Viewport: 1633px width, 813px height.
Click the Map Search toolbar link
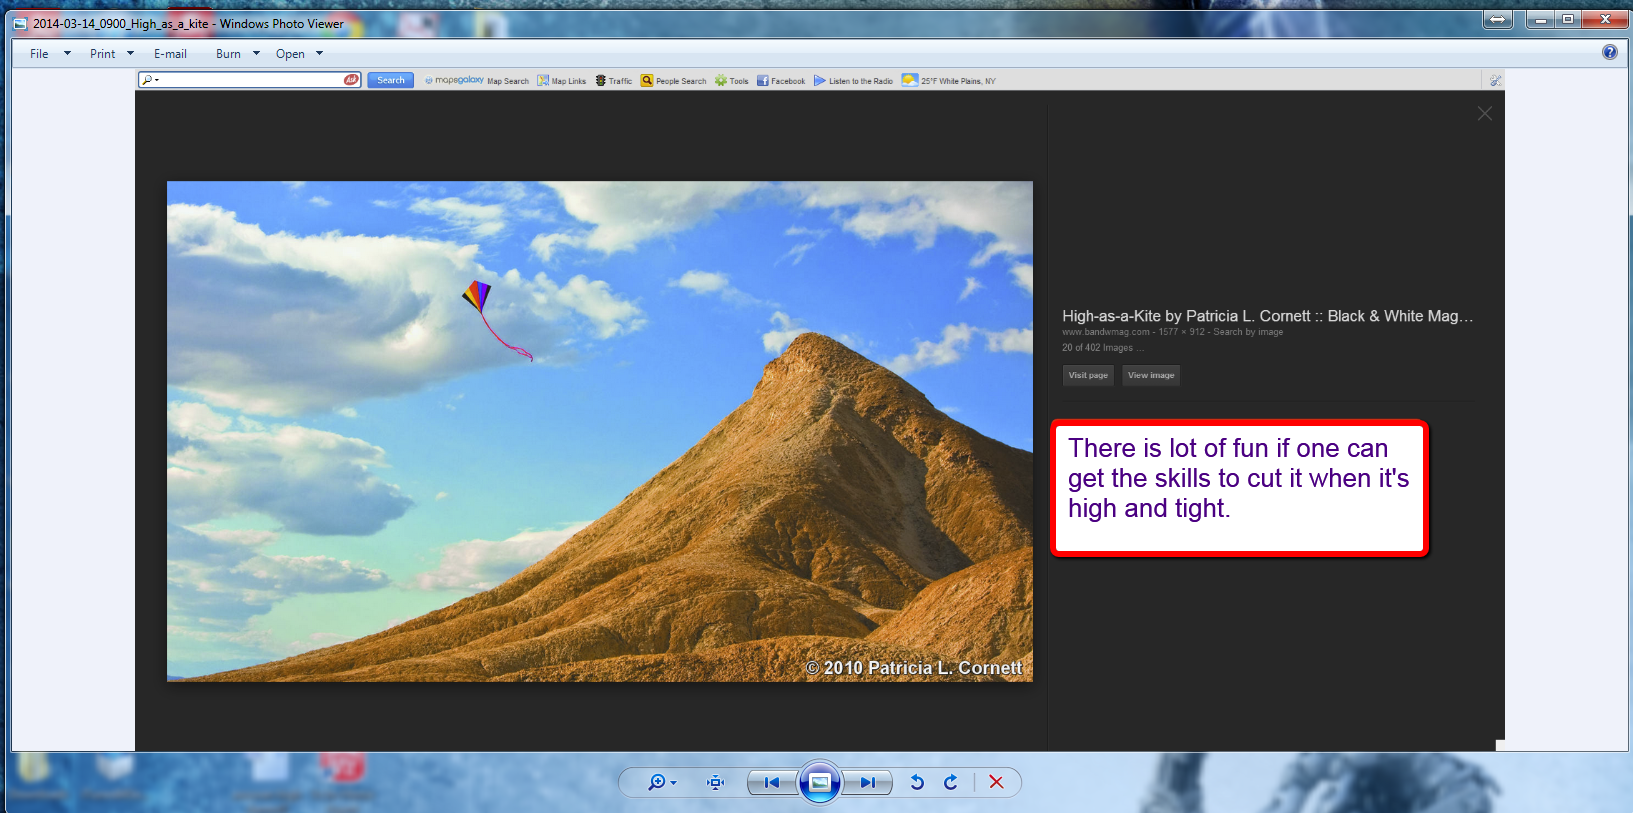(x=508, y=81)
